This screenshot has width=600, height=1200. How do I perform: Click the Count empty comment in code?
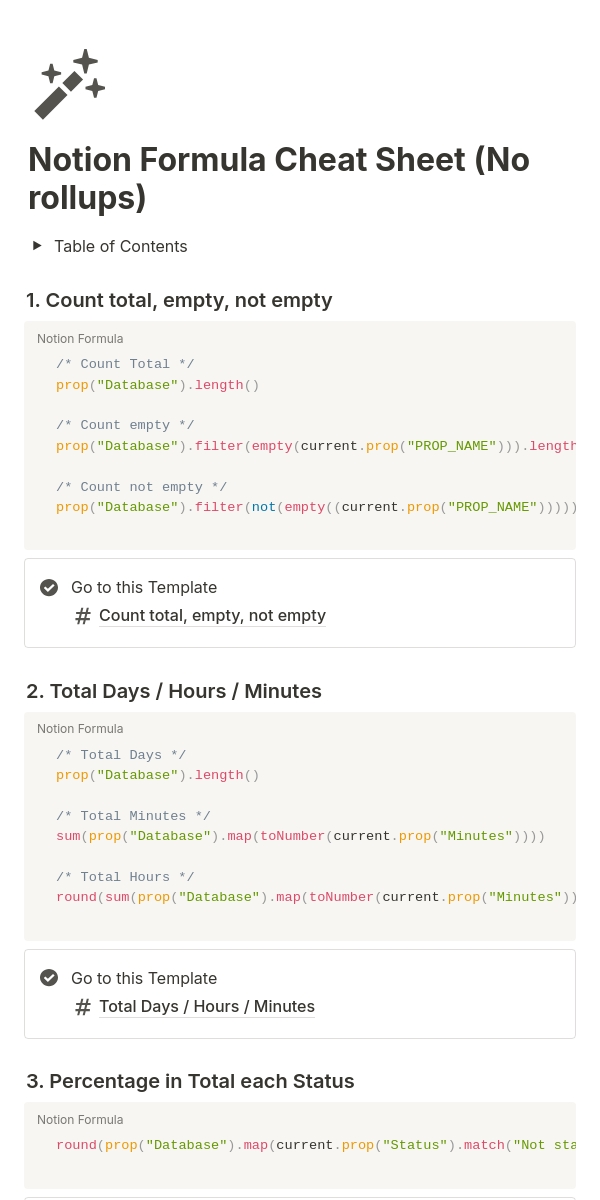click(x=125, y=425)
